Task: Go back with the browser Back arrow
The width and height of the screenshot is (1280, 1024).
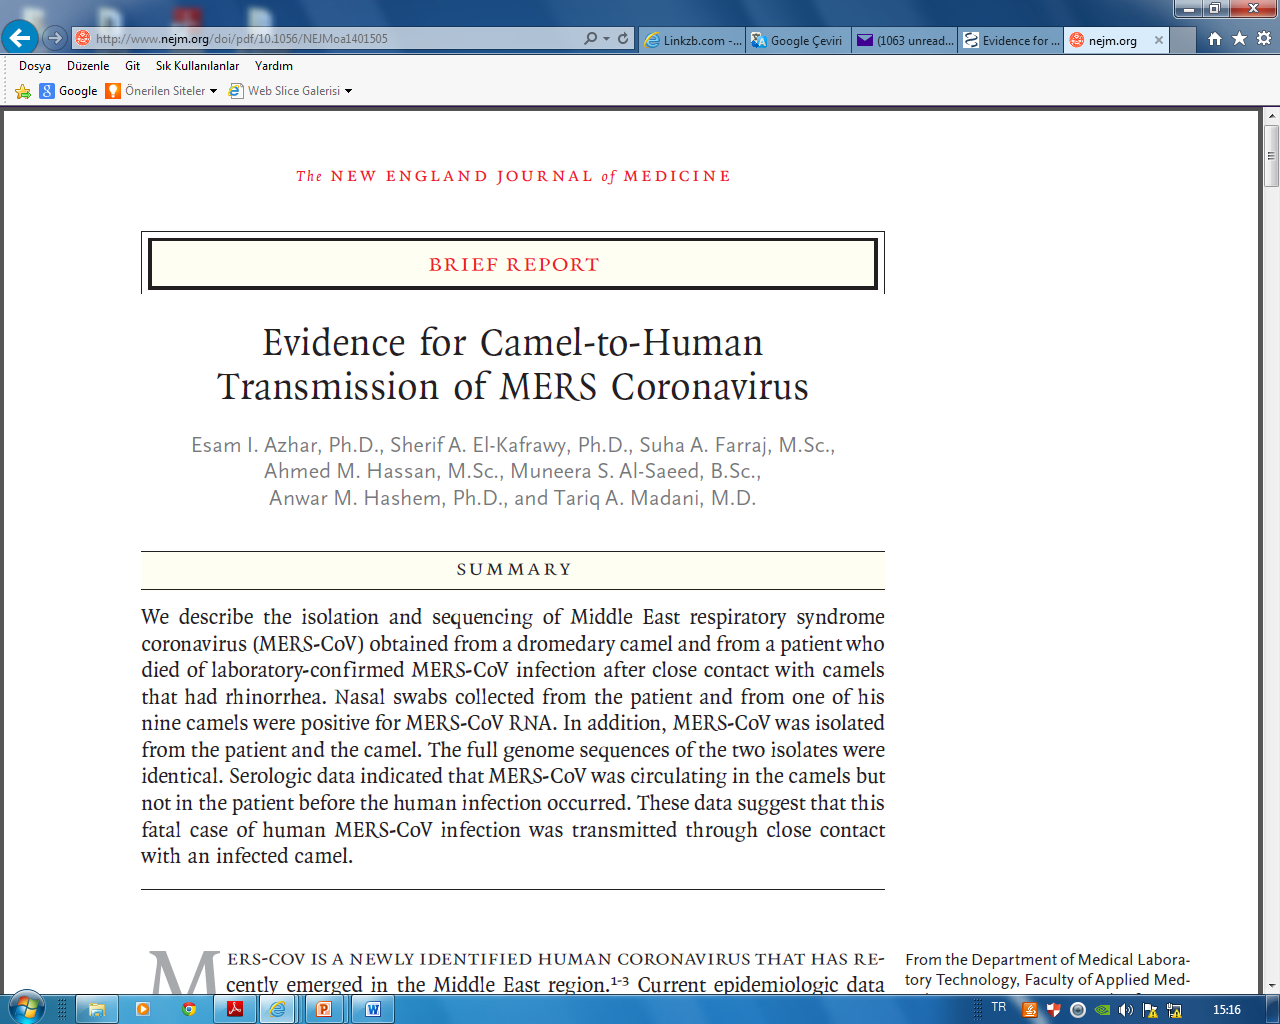Action: click(x=20, y=38)
